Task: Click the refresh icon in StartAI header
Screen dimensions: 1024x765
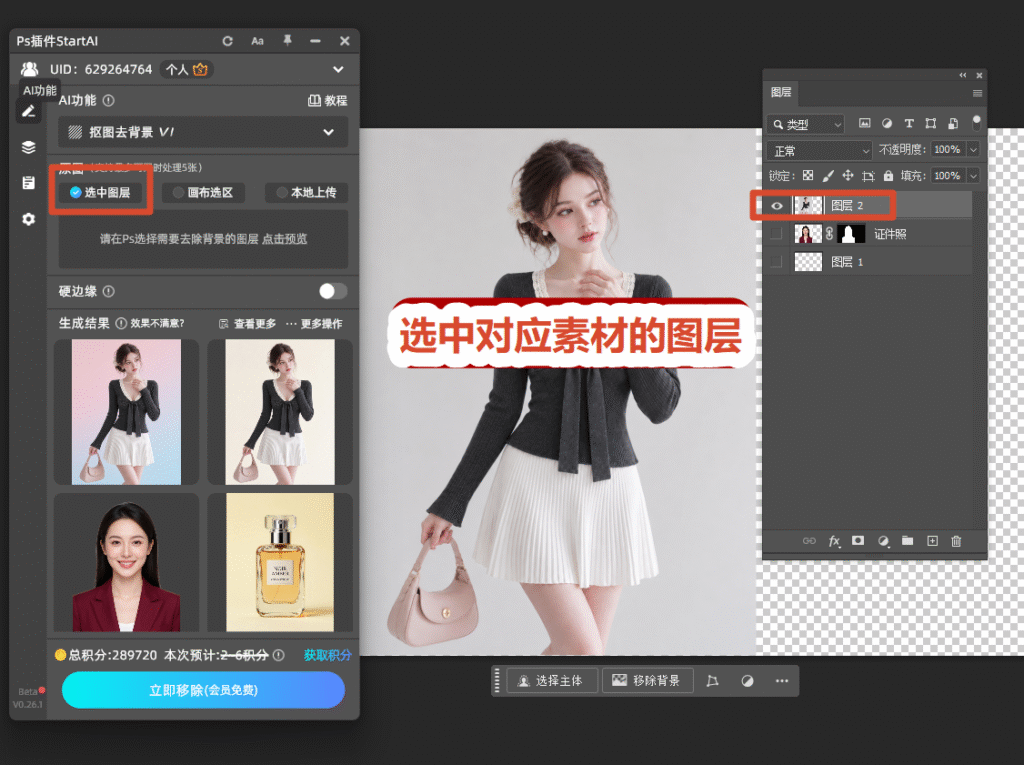Action: pyautogui.click(x=227, y=41)
